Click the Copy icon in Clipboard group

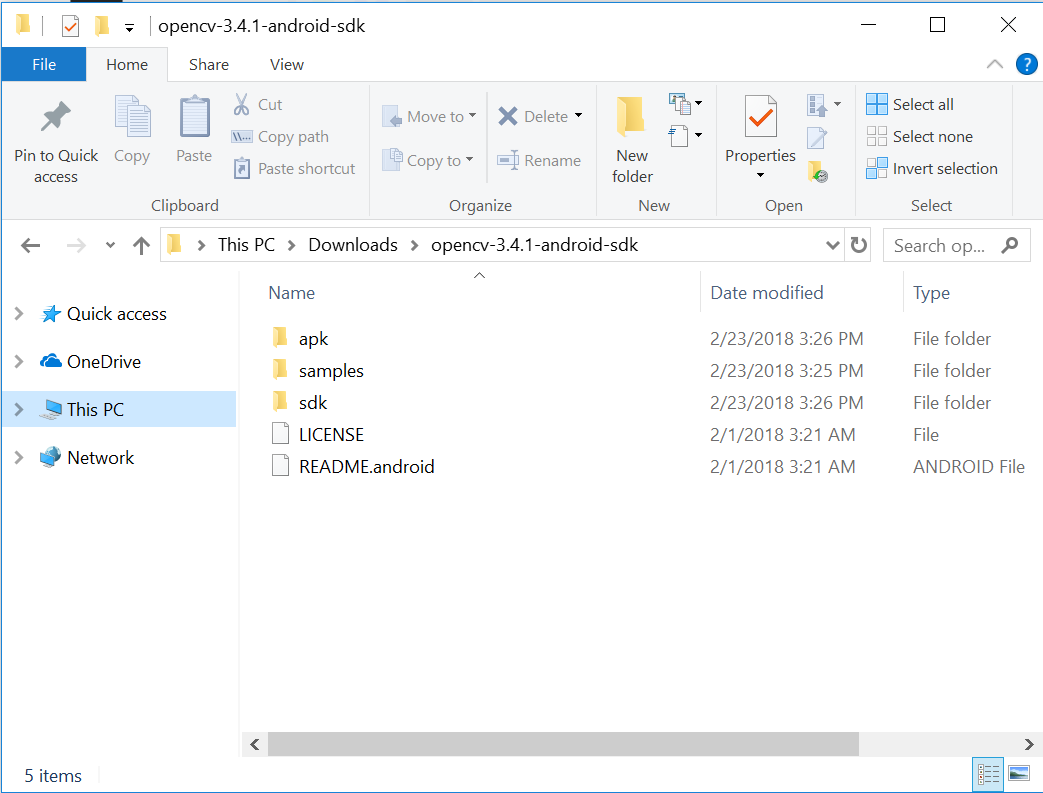(132, 116)
